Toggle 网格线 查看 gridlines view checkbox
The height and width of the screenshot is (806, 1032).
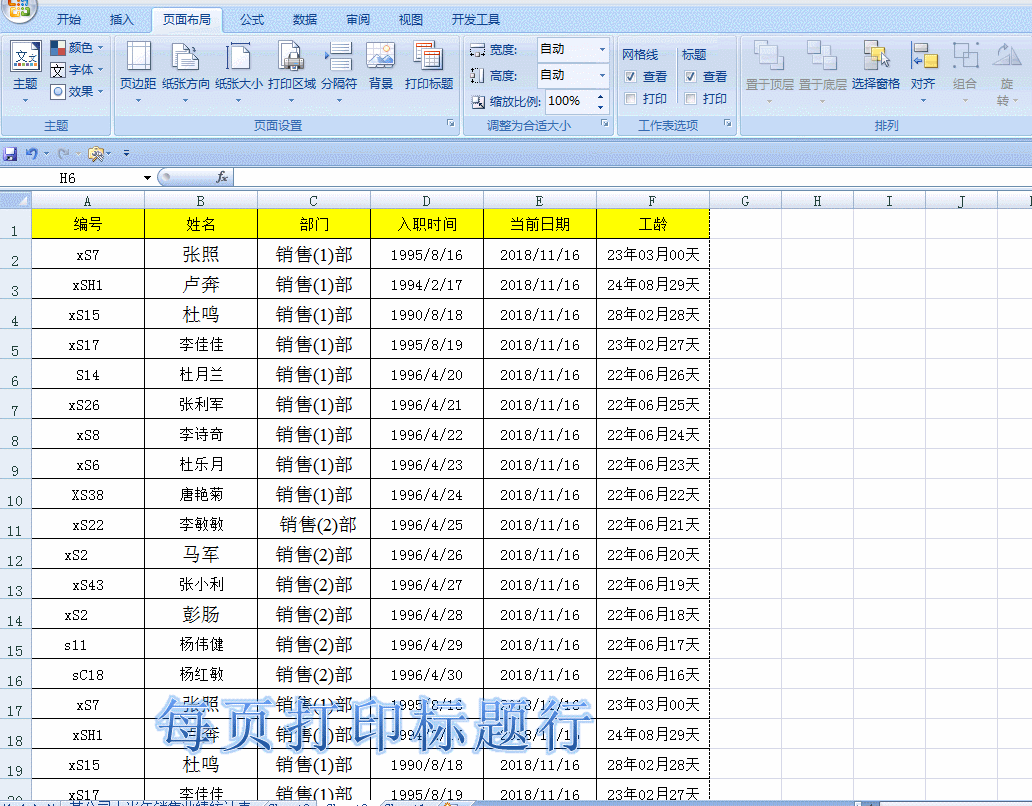[x=631, y=76]
